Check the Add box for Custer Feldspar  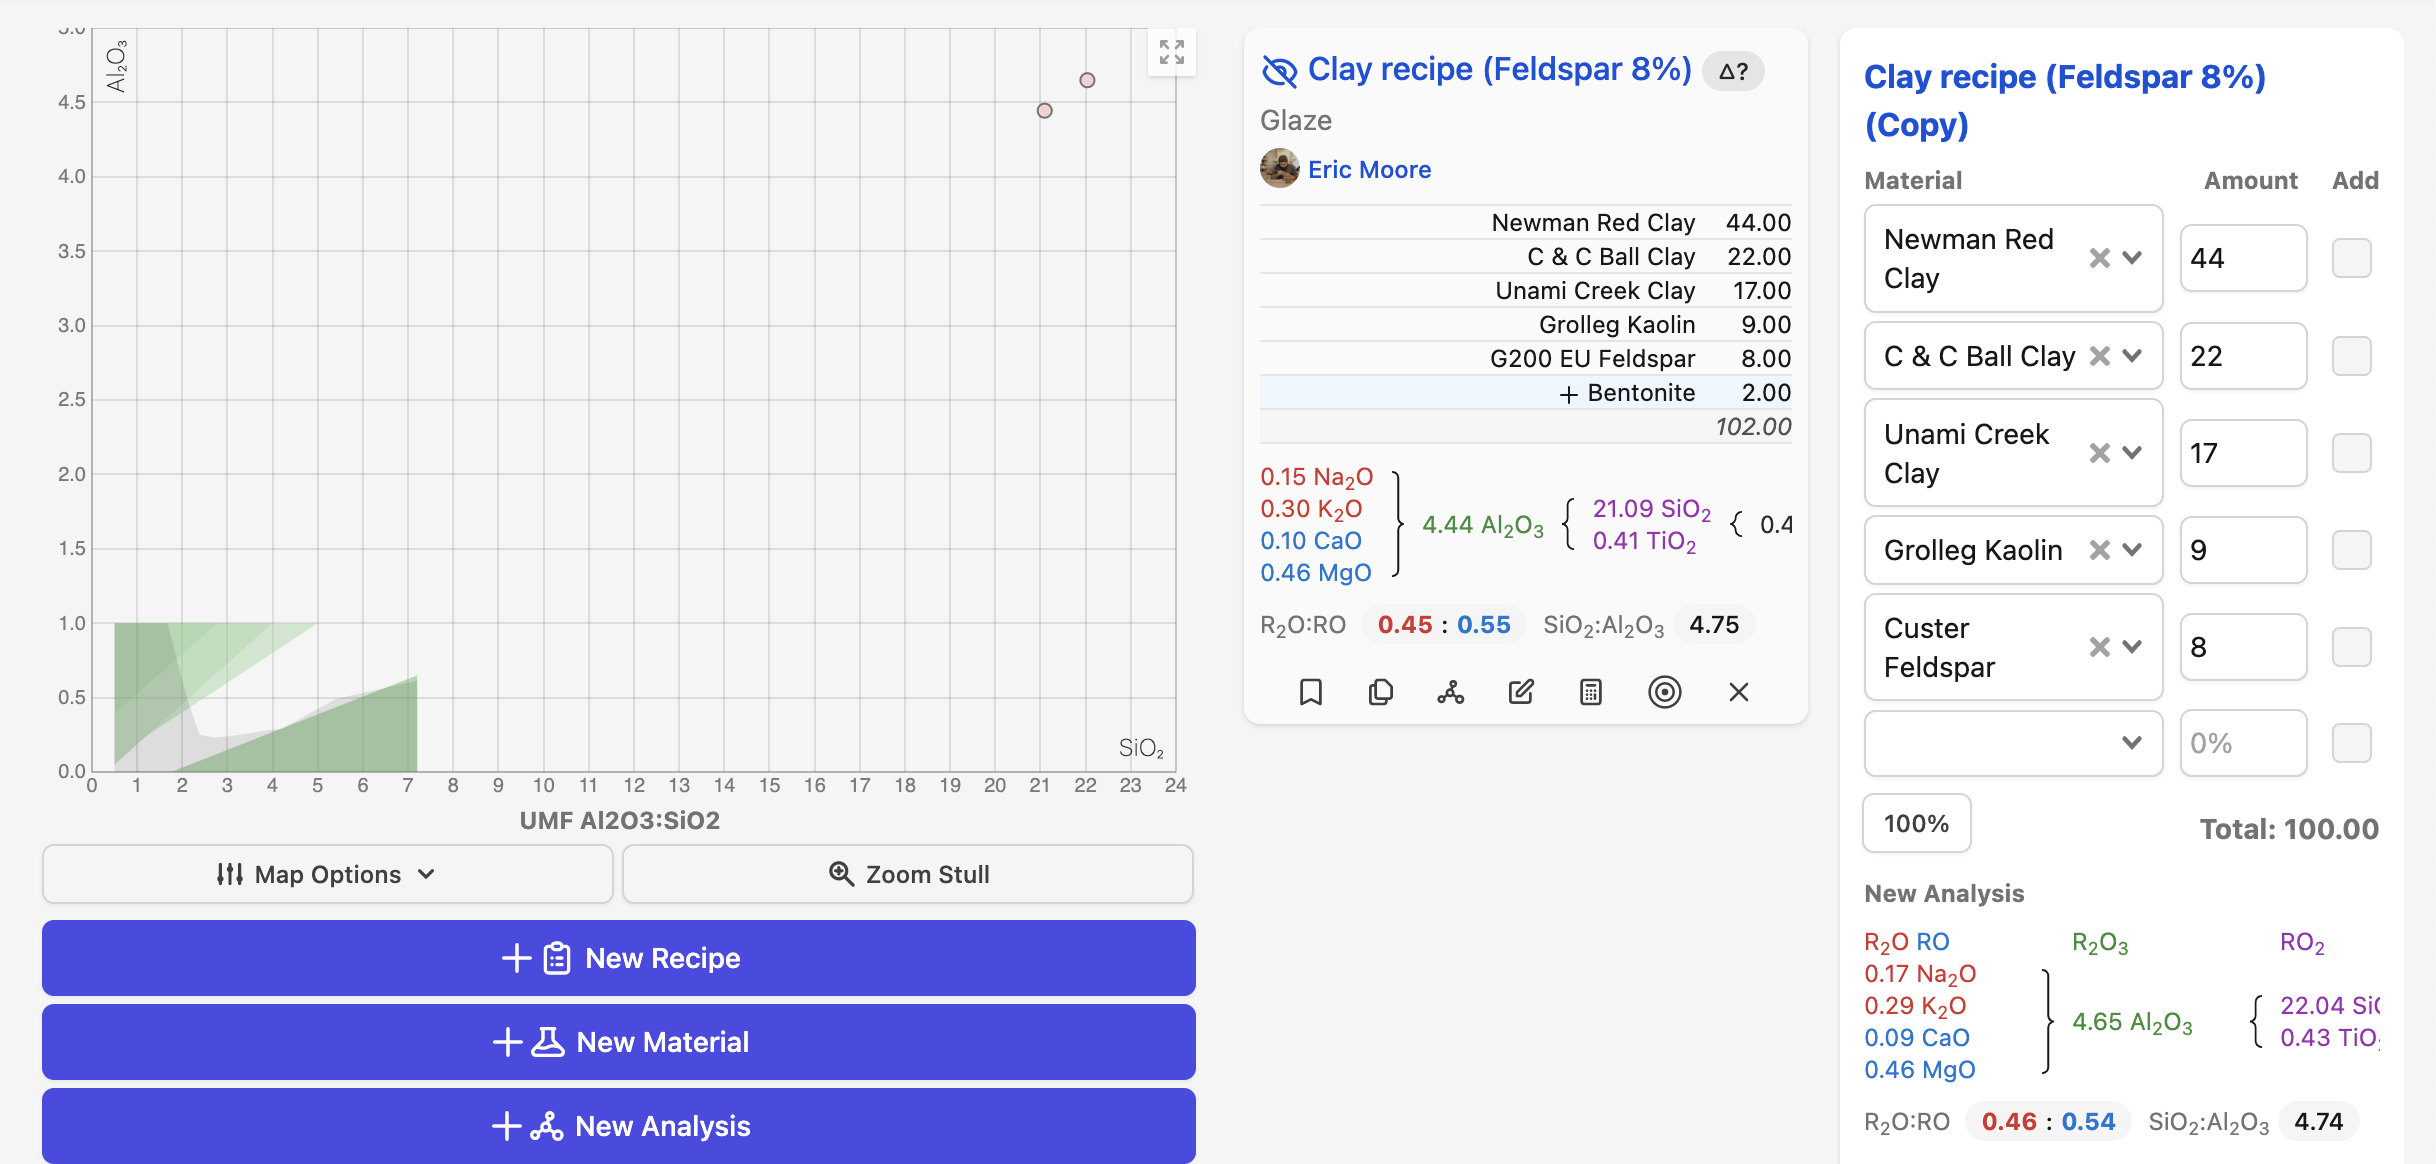[x=2350, y=647]
